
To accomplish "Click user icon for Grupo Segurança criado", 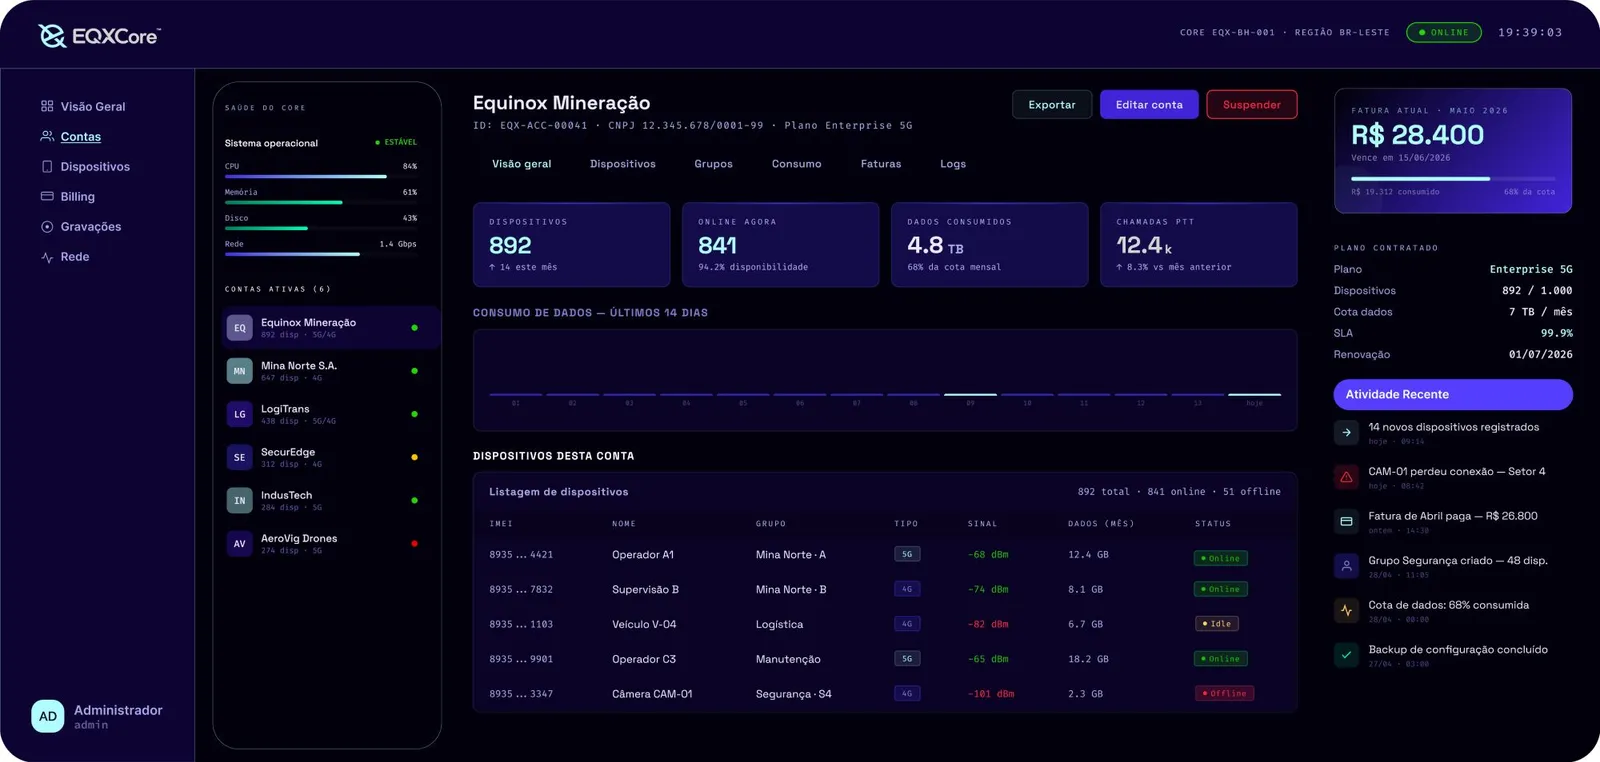I will (1346, 566).
